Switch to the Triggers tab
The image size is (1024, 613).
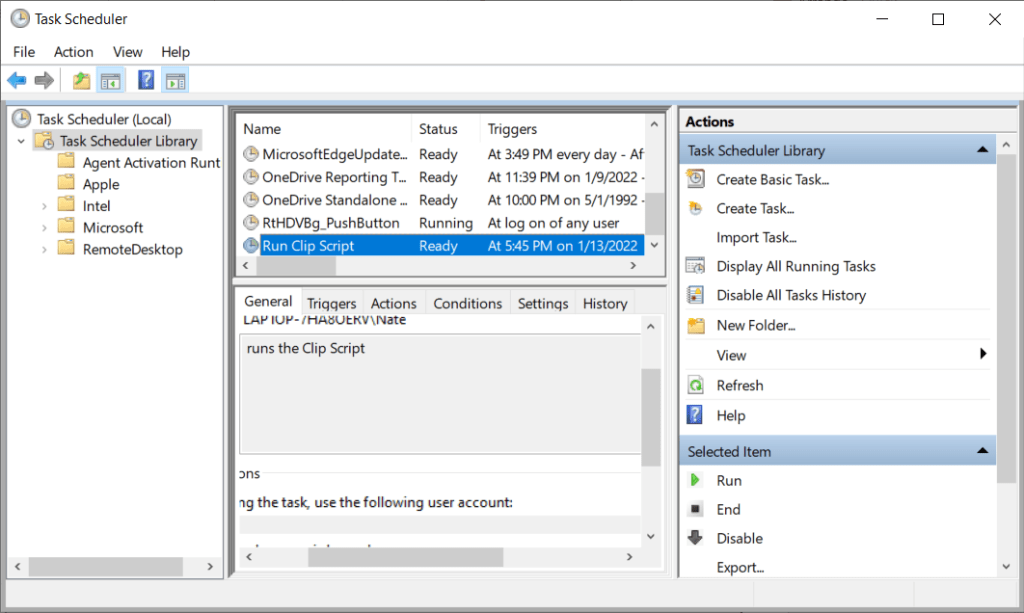pos(331,304)
